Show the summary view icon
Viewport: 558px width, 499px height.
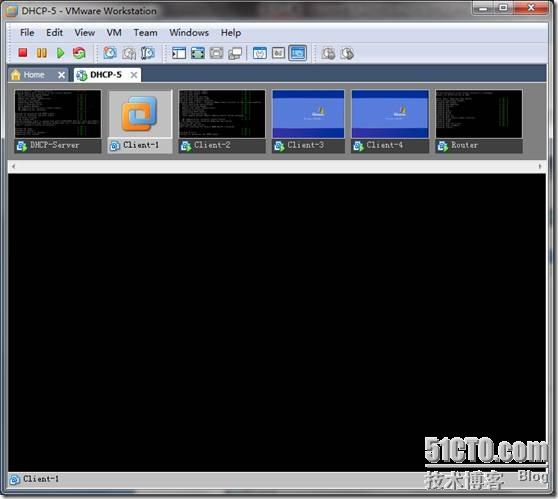[x=260, y=53]
